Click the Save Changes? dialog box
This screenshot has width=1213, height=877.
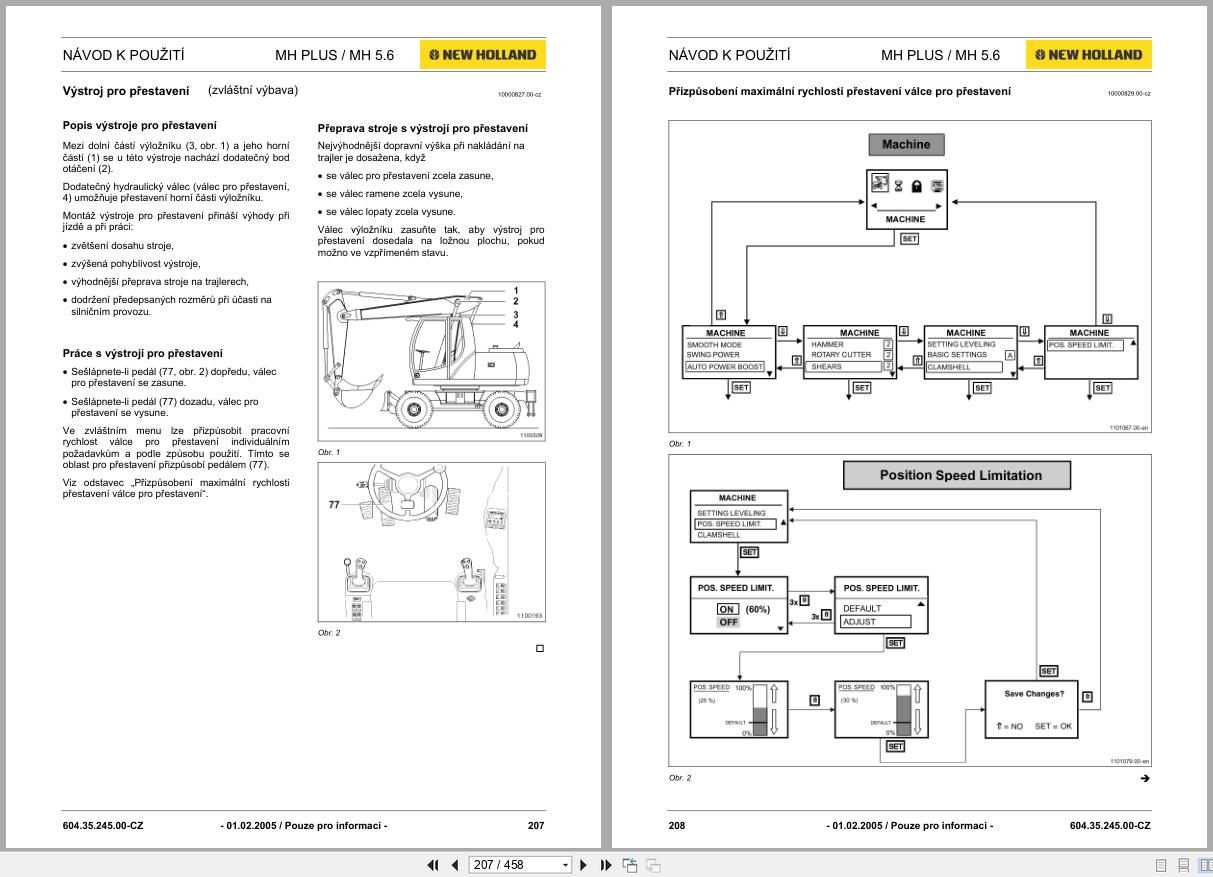pos(1033,710)
